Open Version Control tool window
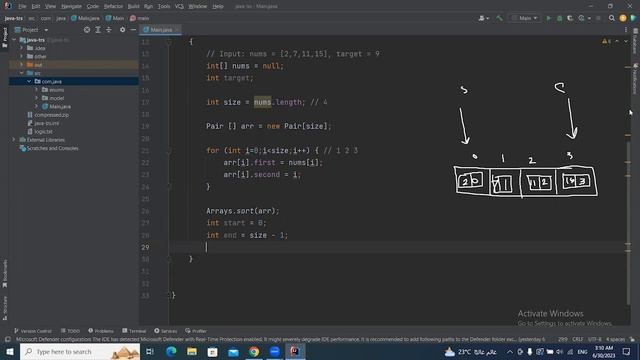640x360 pixels. 33,331
